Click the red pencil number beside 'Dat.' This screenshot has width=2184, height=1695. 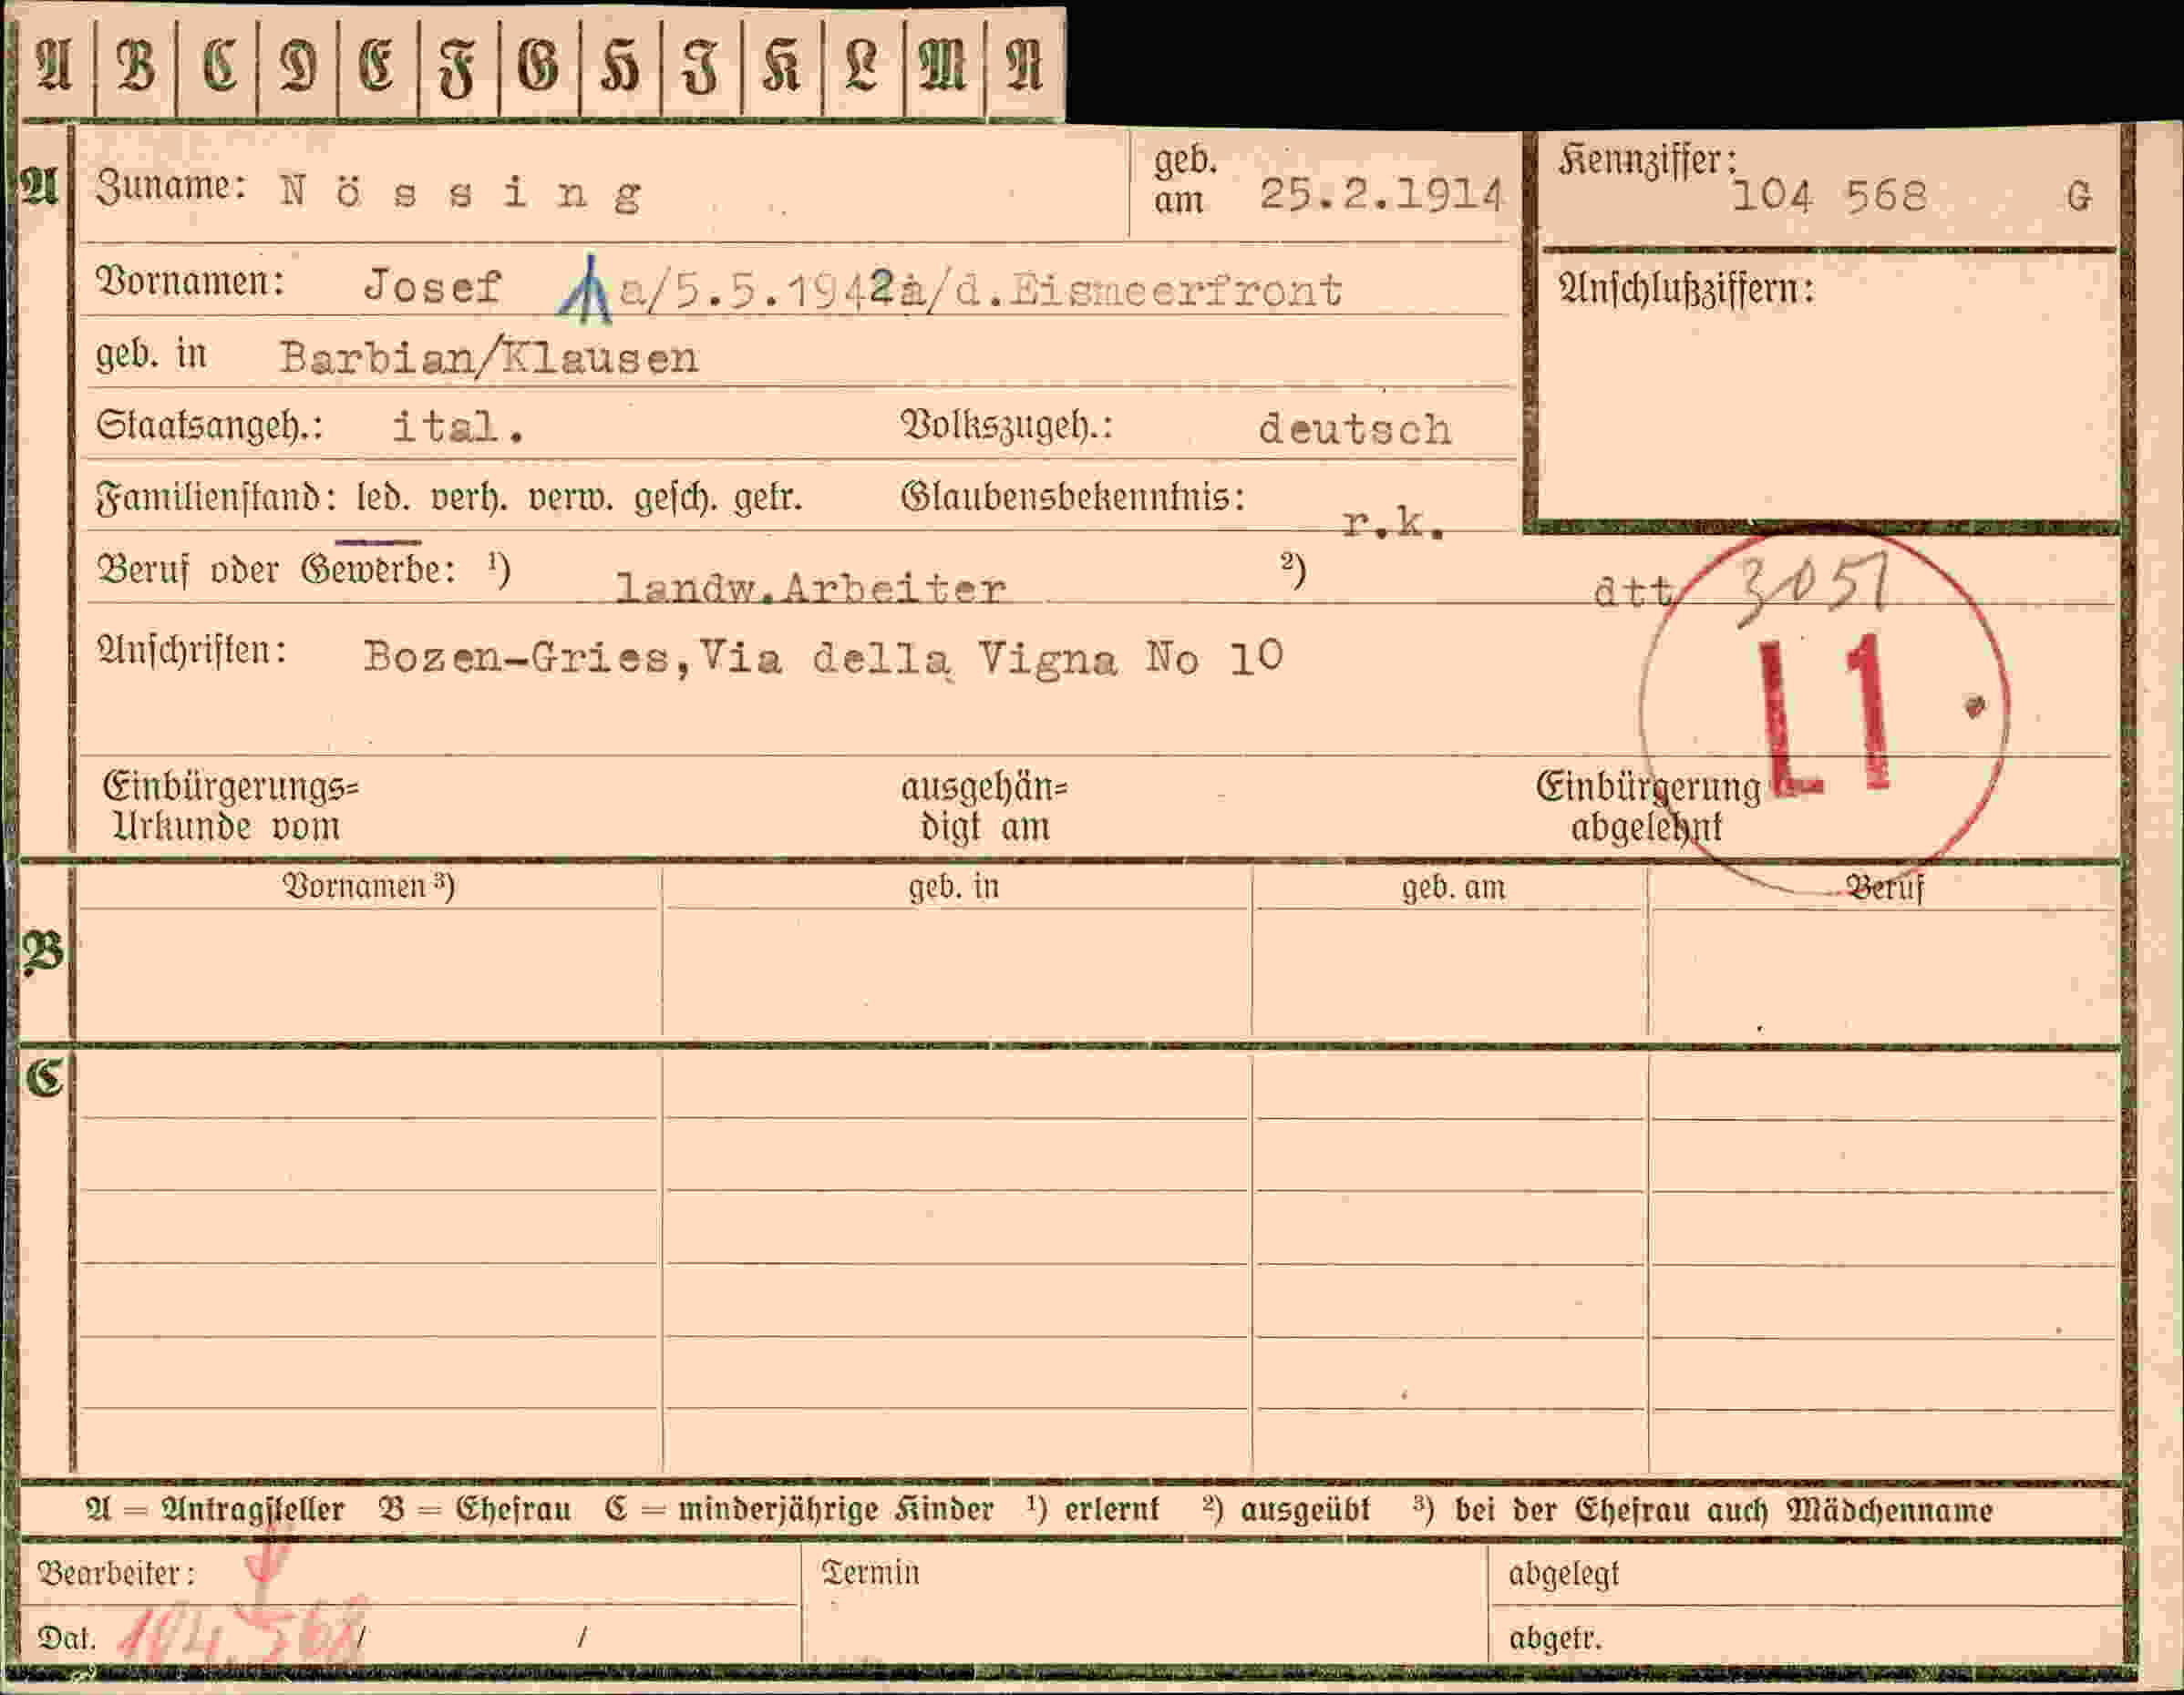(242, 1635)
